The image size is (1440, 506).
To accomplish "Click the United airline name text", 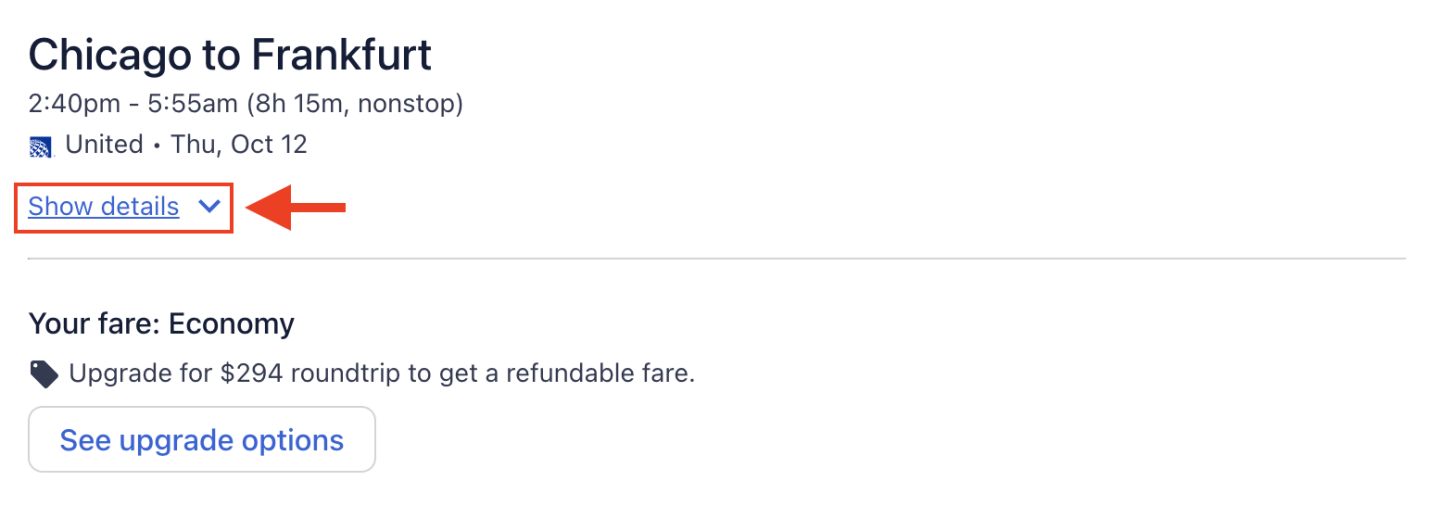I will pos(104,145).
